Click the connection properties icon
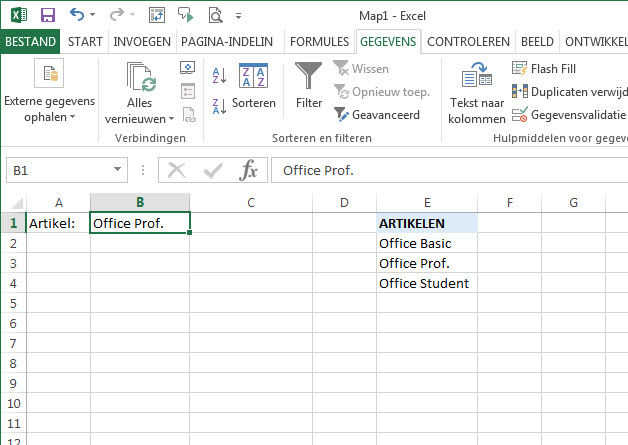 (x=187, y=91)
